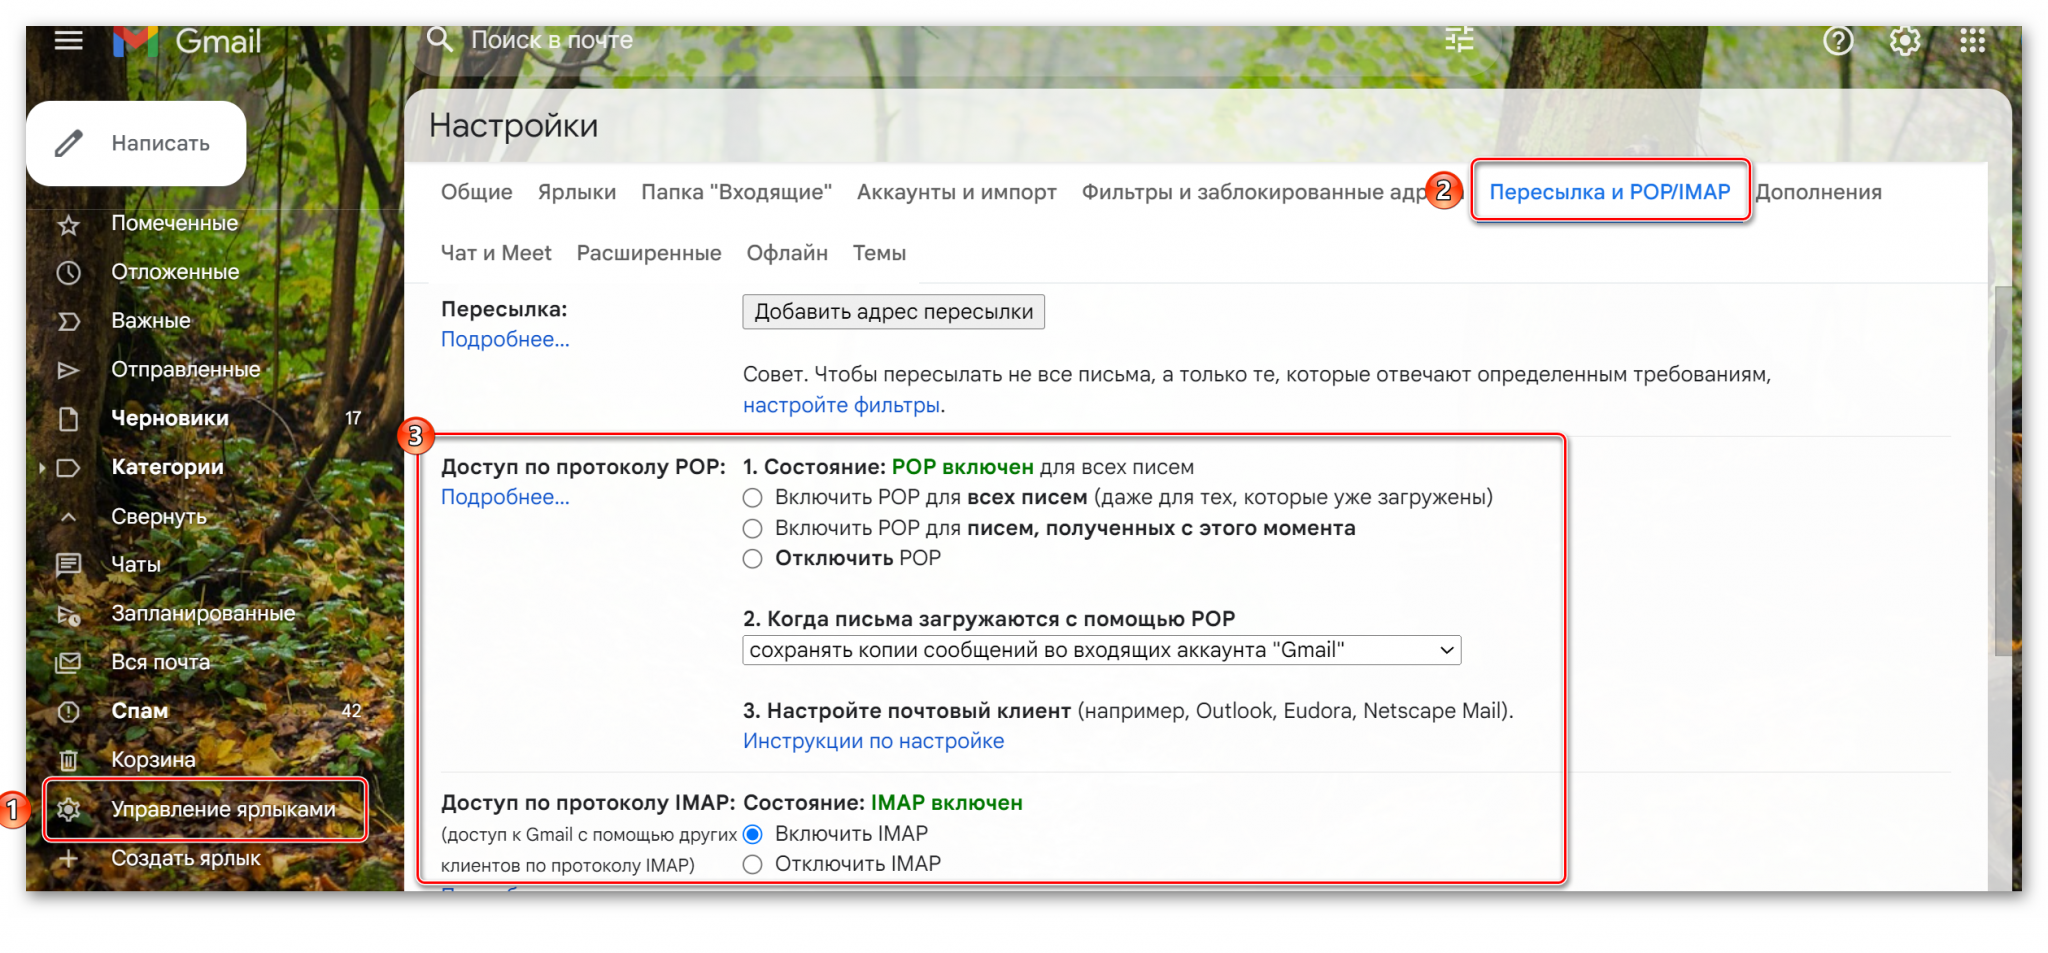Click the tag icon for Категории

pyautogui.click(x=68, y=468)
